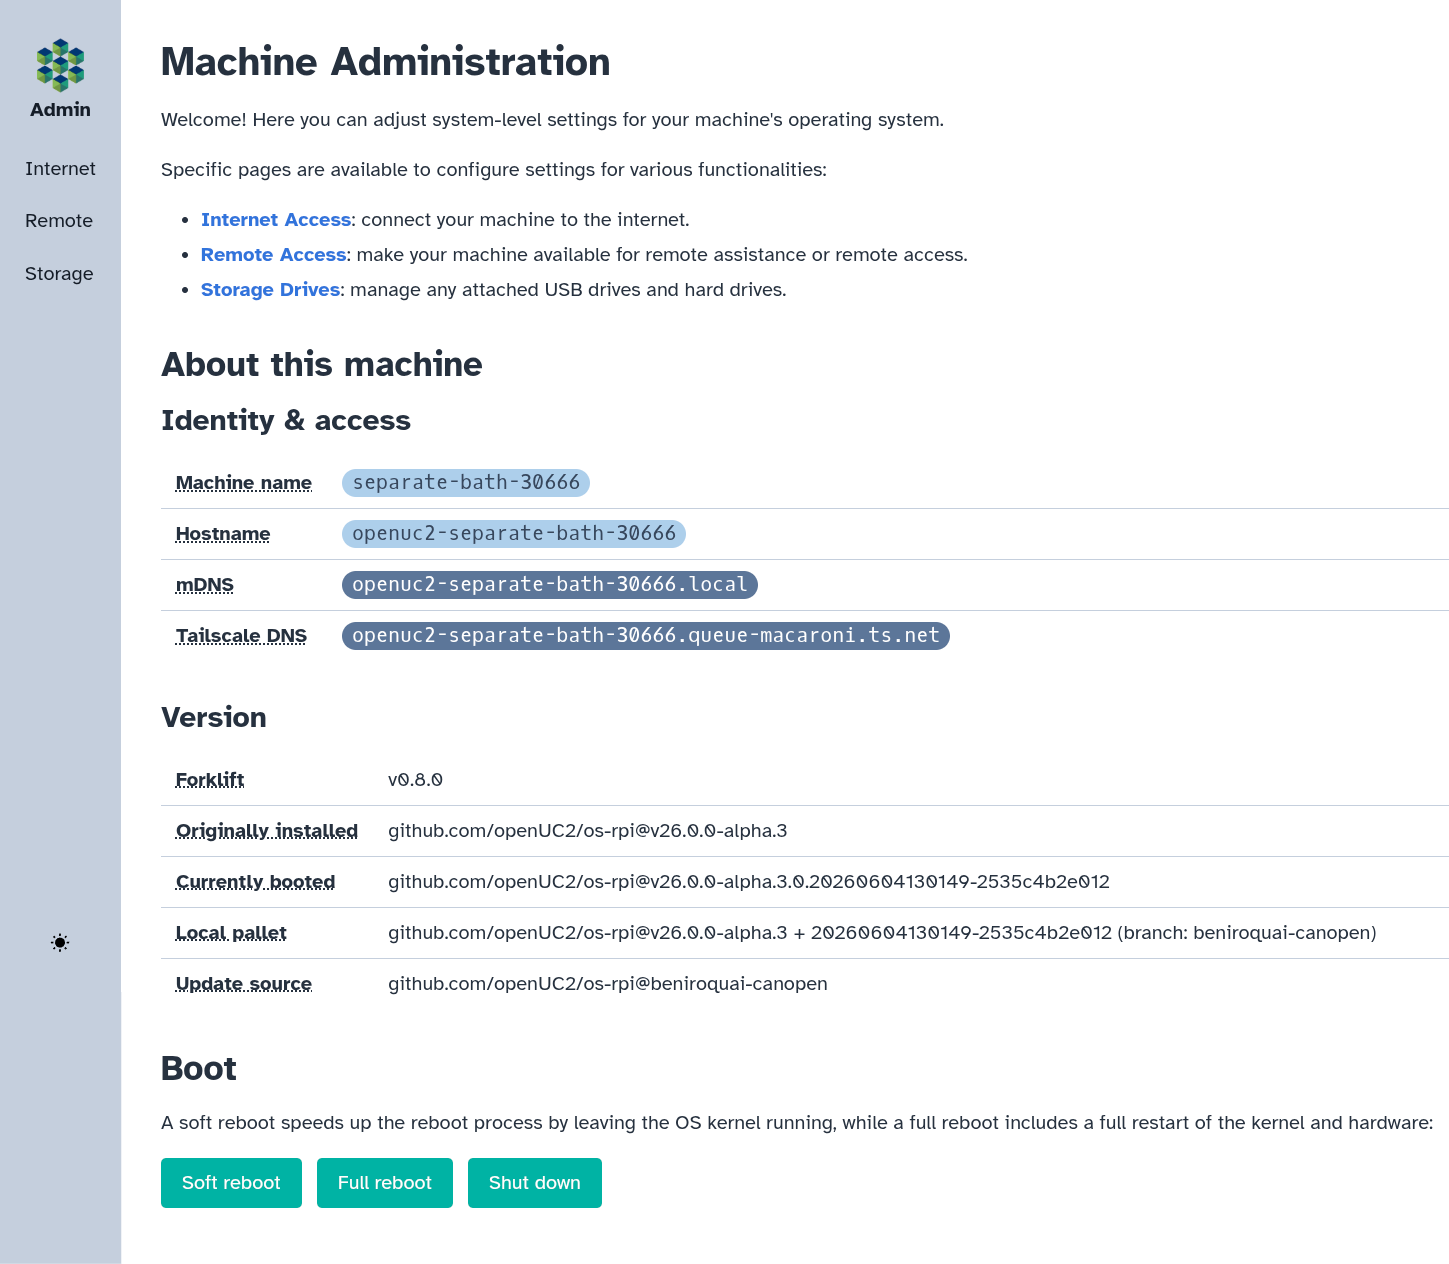Click the Forklift version v0.8.0
1449x1264 pixels.
[x=415, y=780]
